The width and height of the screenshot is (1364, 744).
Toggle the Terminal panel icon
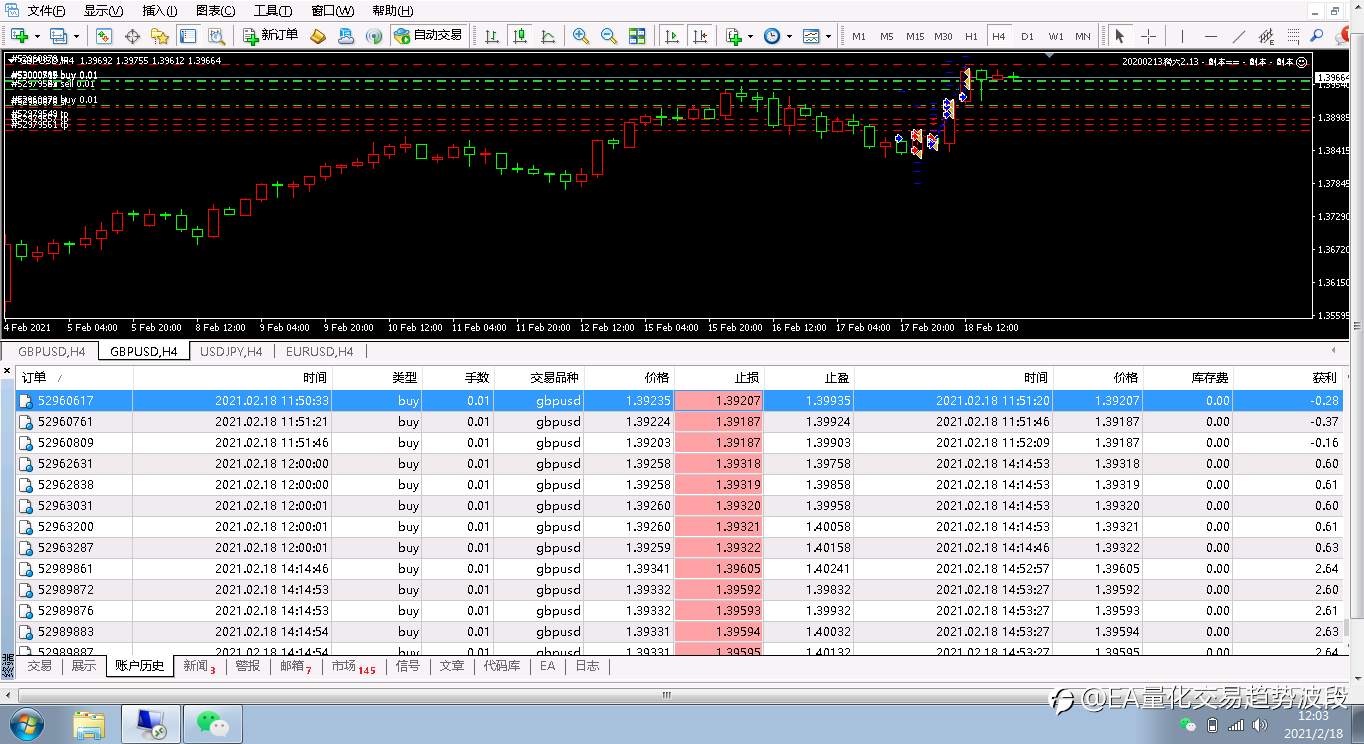(188, 36)
